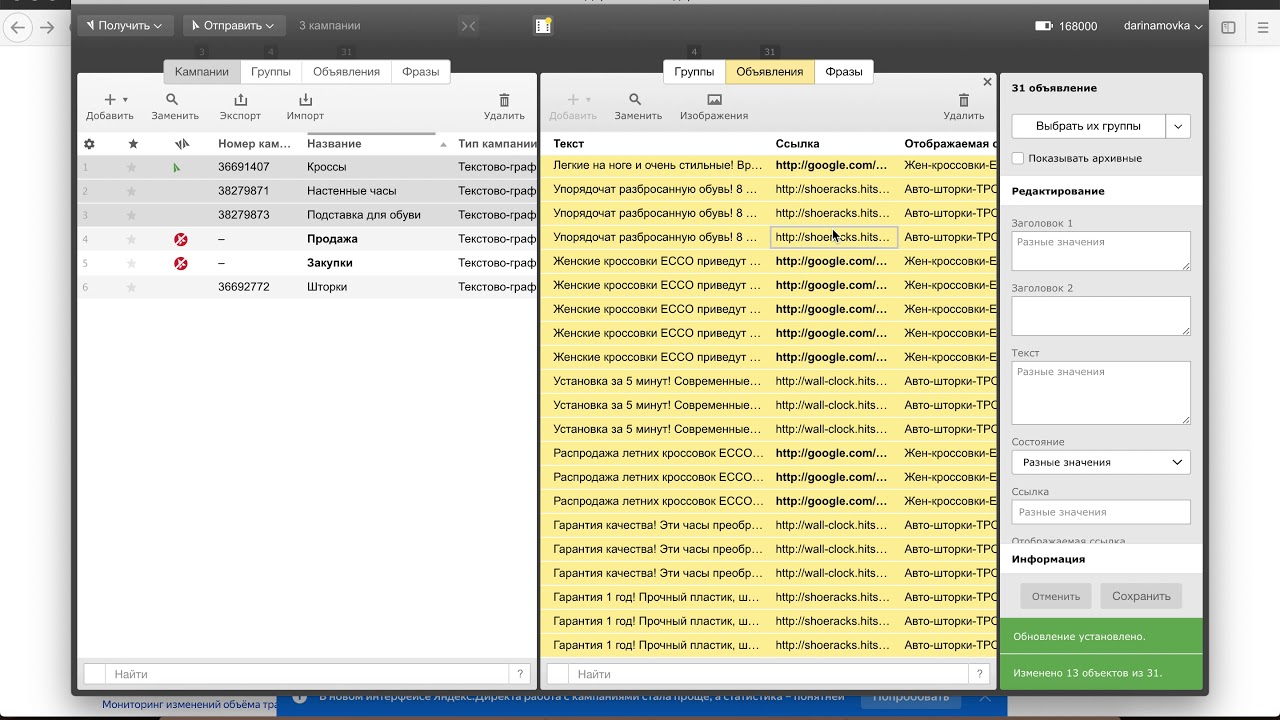The width and height of the screenshot is (1280, 720).
Task: Click the Отменить button
Action: click(x=1056, y=596)
